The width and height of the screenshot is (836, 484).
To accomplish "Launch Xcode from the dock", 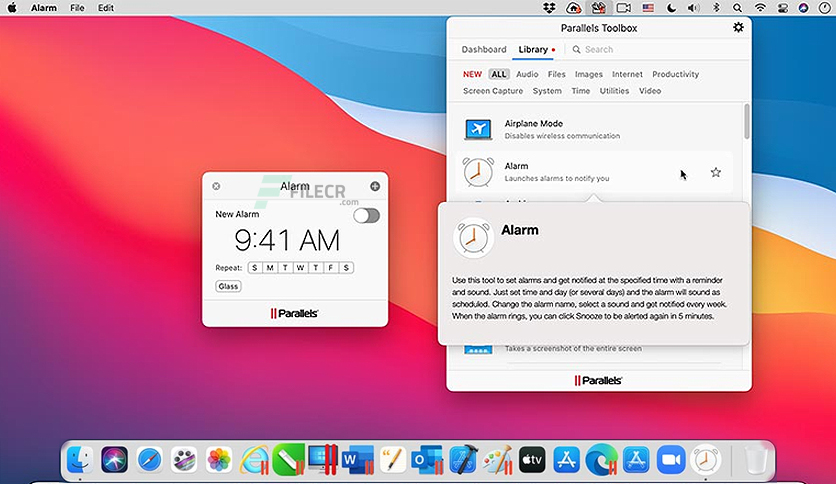I will pos(463,459).
